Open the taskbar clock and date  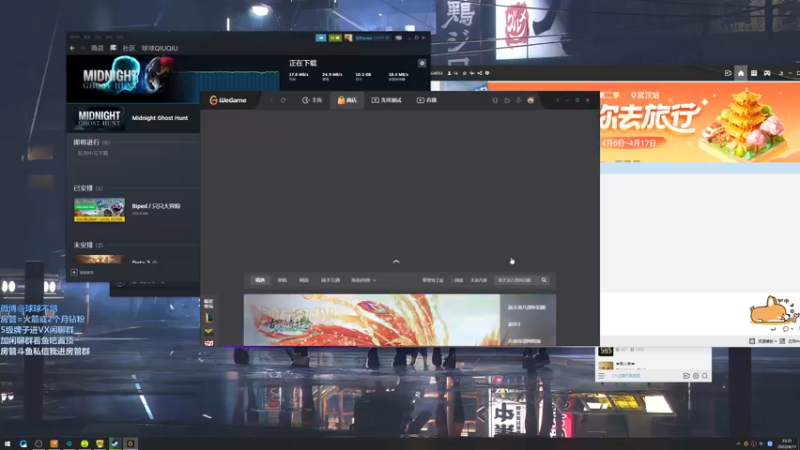787,444
